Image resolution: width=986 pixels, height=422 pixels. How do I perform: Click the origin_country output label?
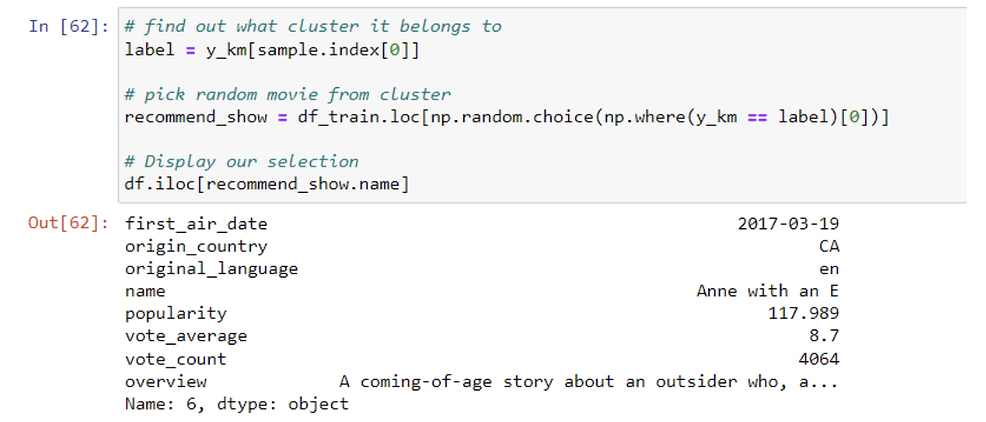click(196, 247)
